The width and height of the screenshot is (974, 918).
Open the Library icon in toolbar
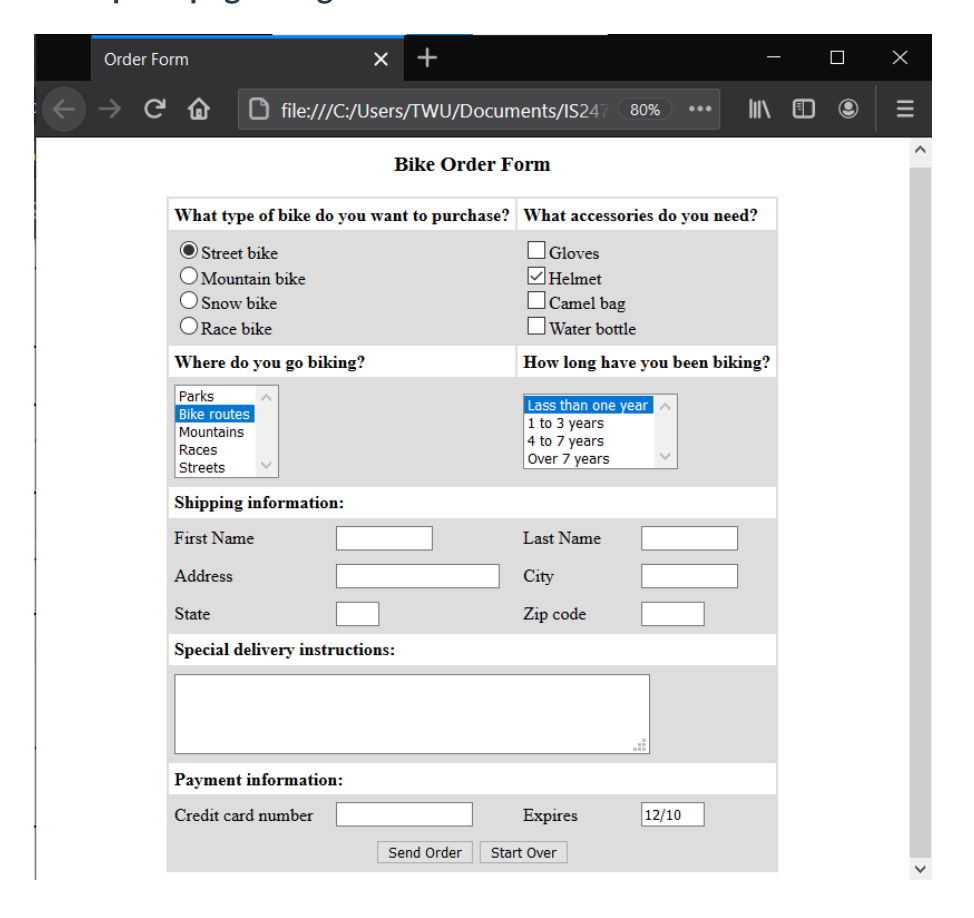759,109
